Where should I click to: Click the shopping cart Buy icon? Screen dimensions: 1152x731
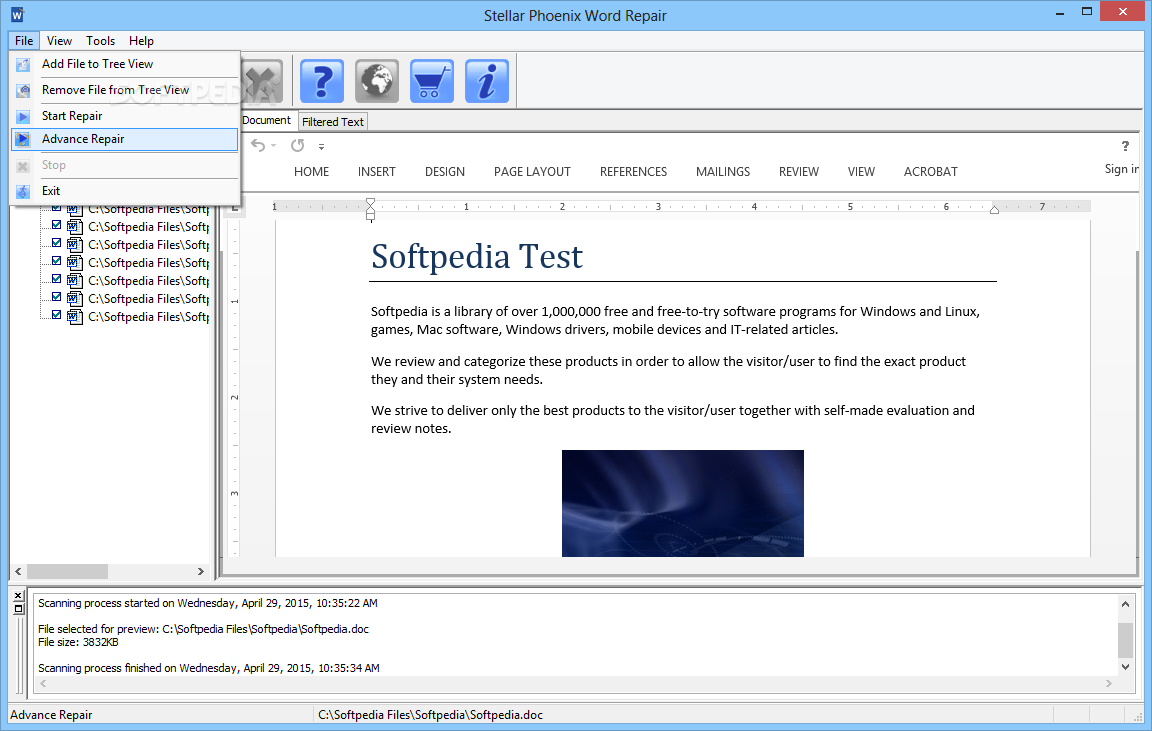[432, 81]
